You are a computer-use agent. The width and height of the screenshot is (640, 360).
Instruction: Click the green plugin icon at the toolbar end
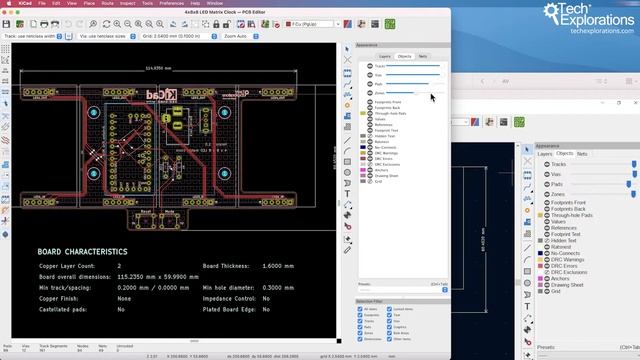(390, 24)
